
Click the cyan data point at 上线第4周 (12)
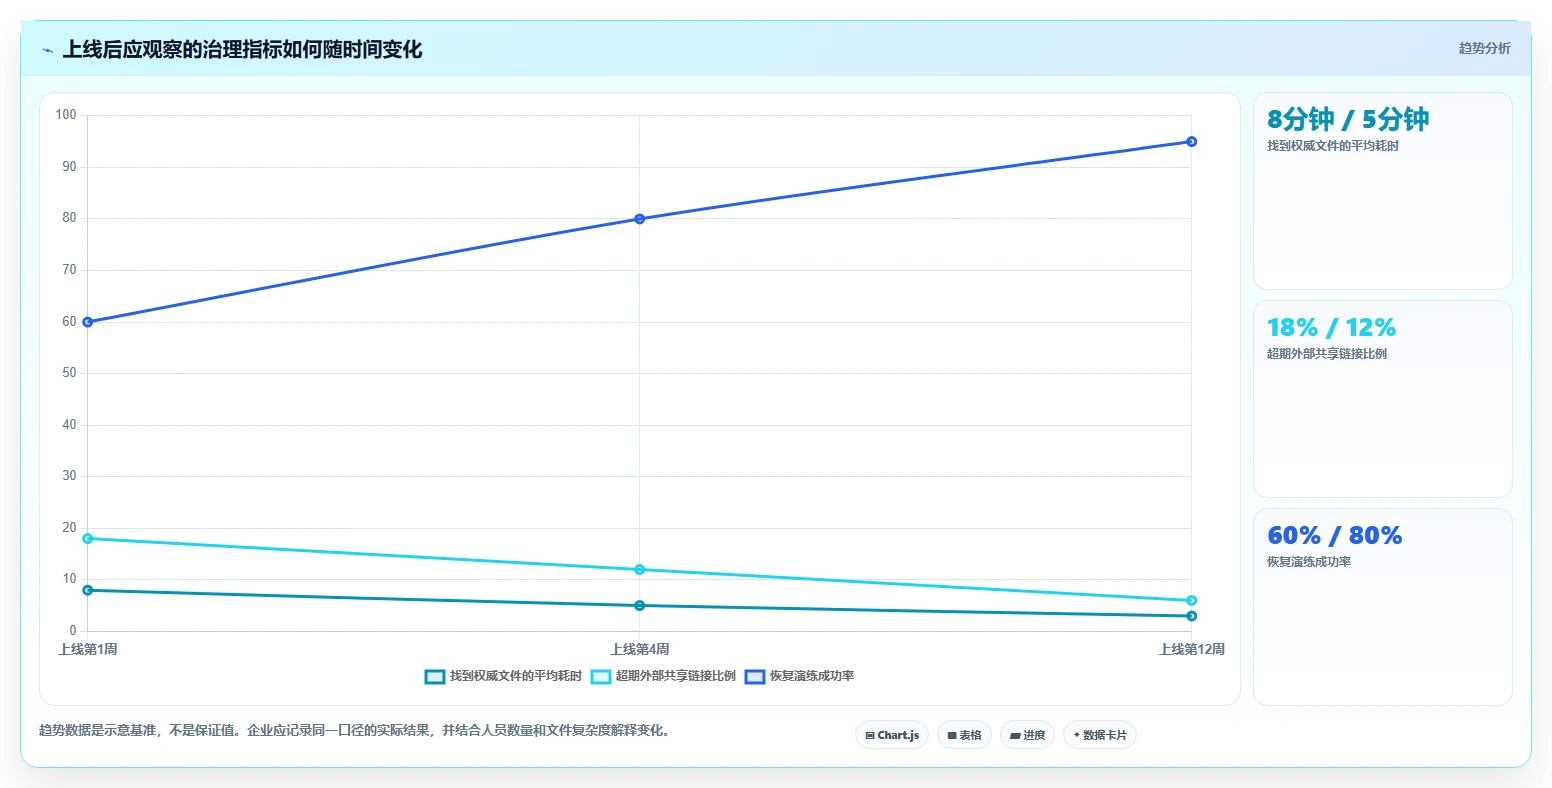tap(640, 569)
